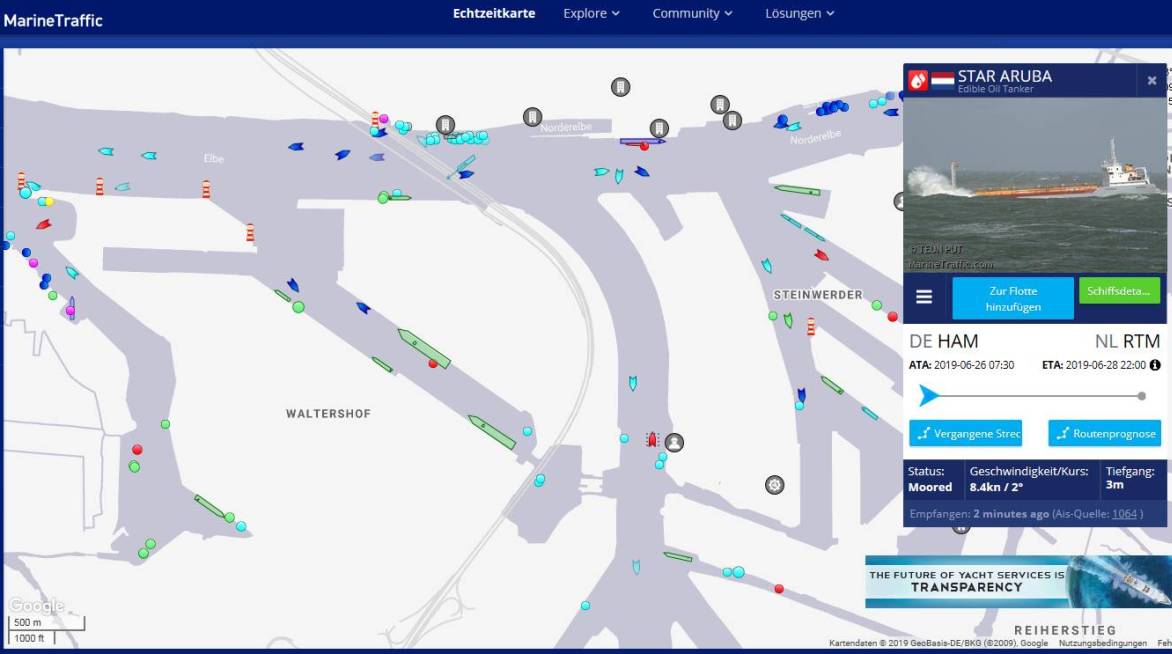Click the Nutzungsbedingungen link on the map
1172x654 pixels.
(x=1102, y=643)
